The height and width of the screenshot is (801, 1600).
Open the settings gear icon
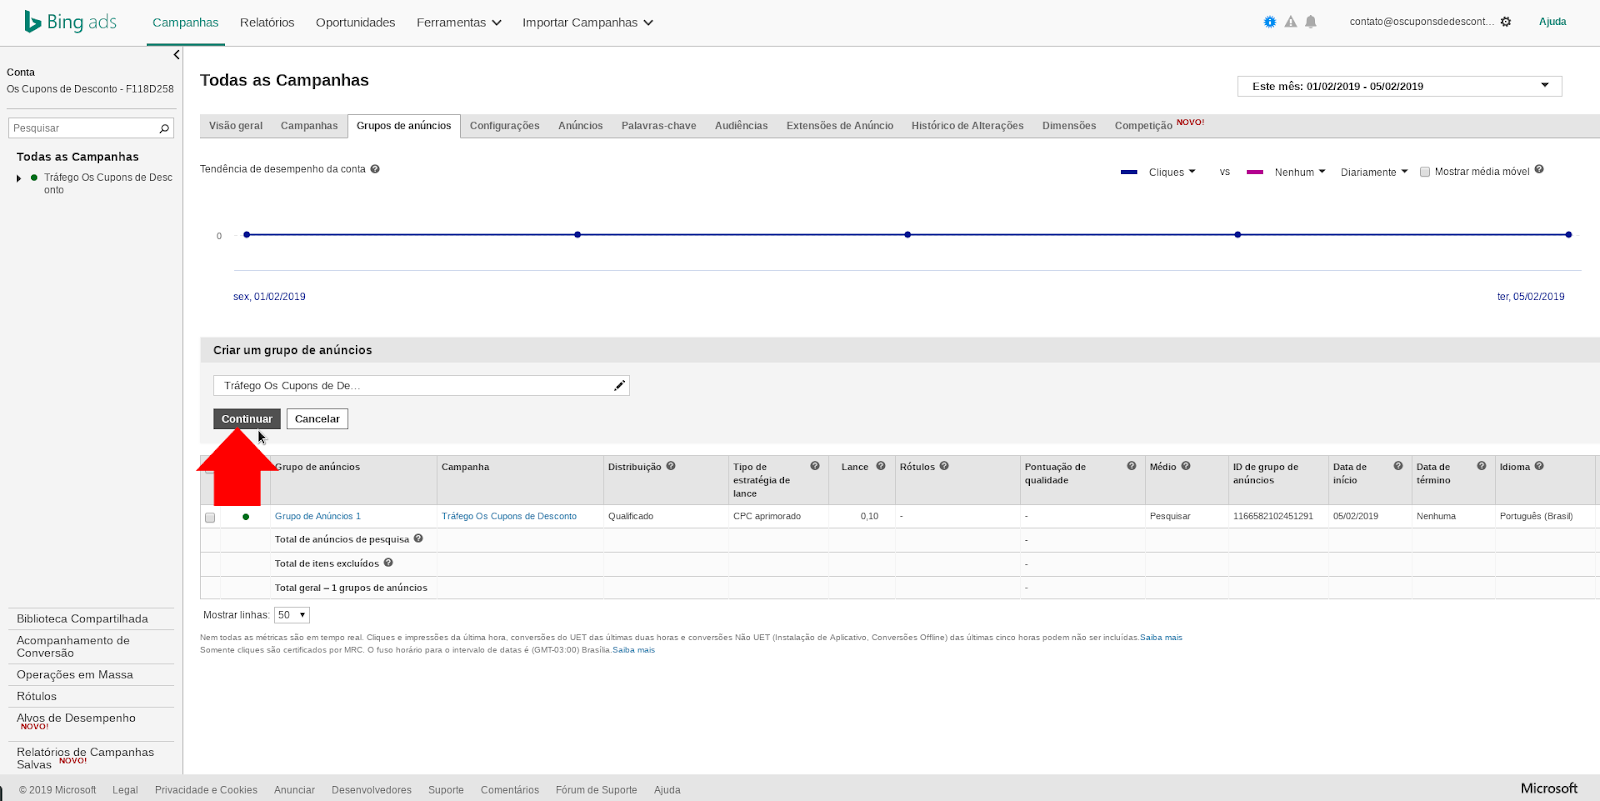click(1506, 22)
